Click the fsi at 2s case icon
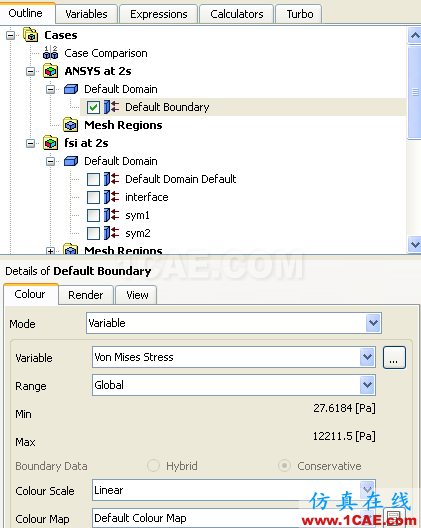421x528 pixels. pyautogui.click(x=51, y=143)
